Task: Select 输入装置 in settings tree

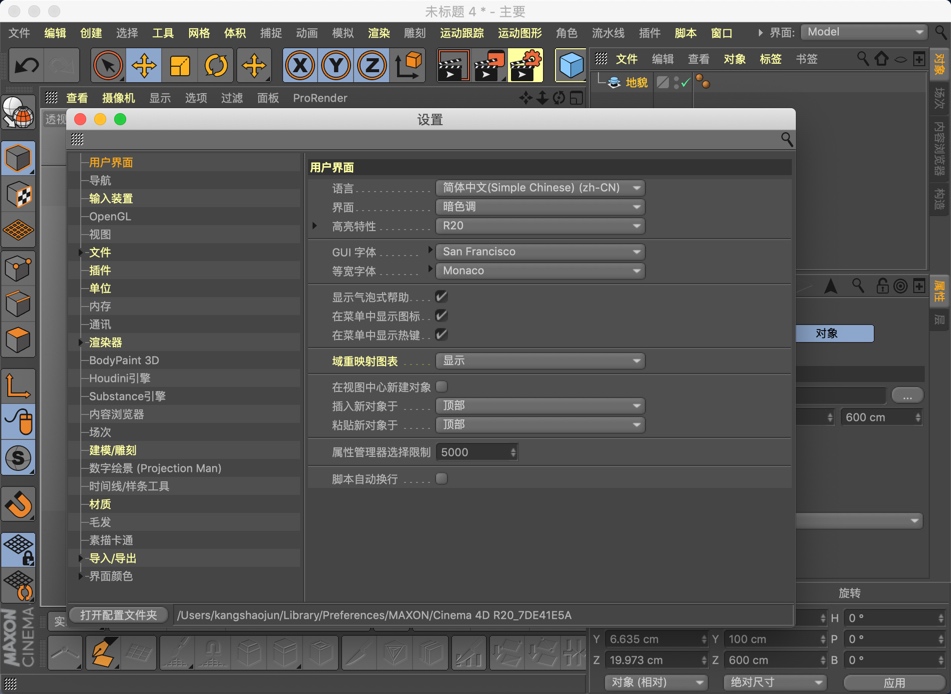Action: 111,198
